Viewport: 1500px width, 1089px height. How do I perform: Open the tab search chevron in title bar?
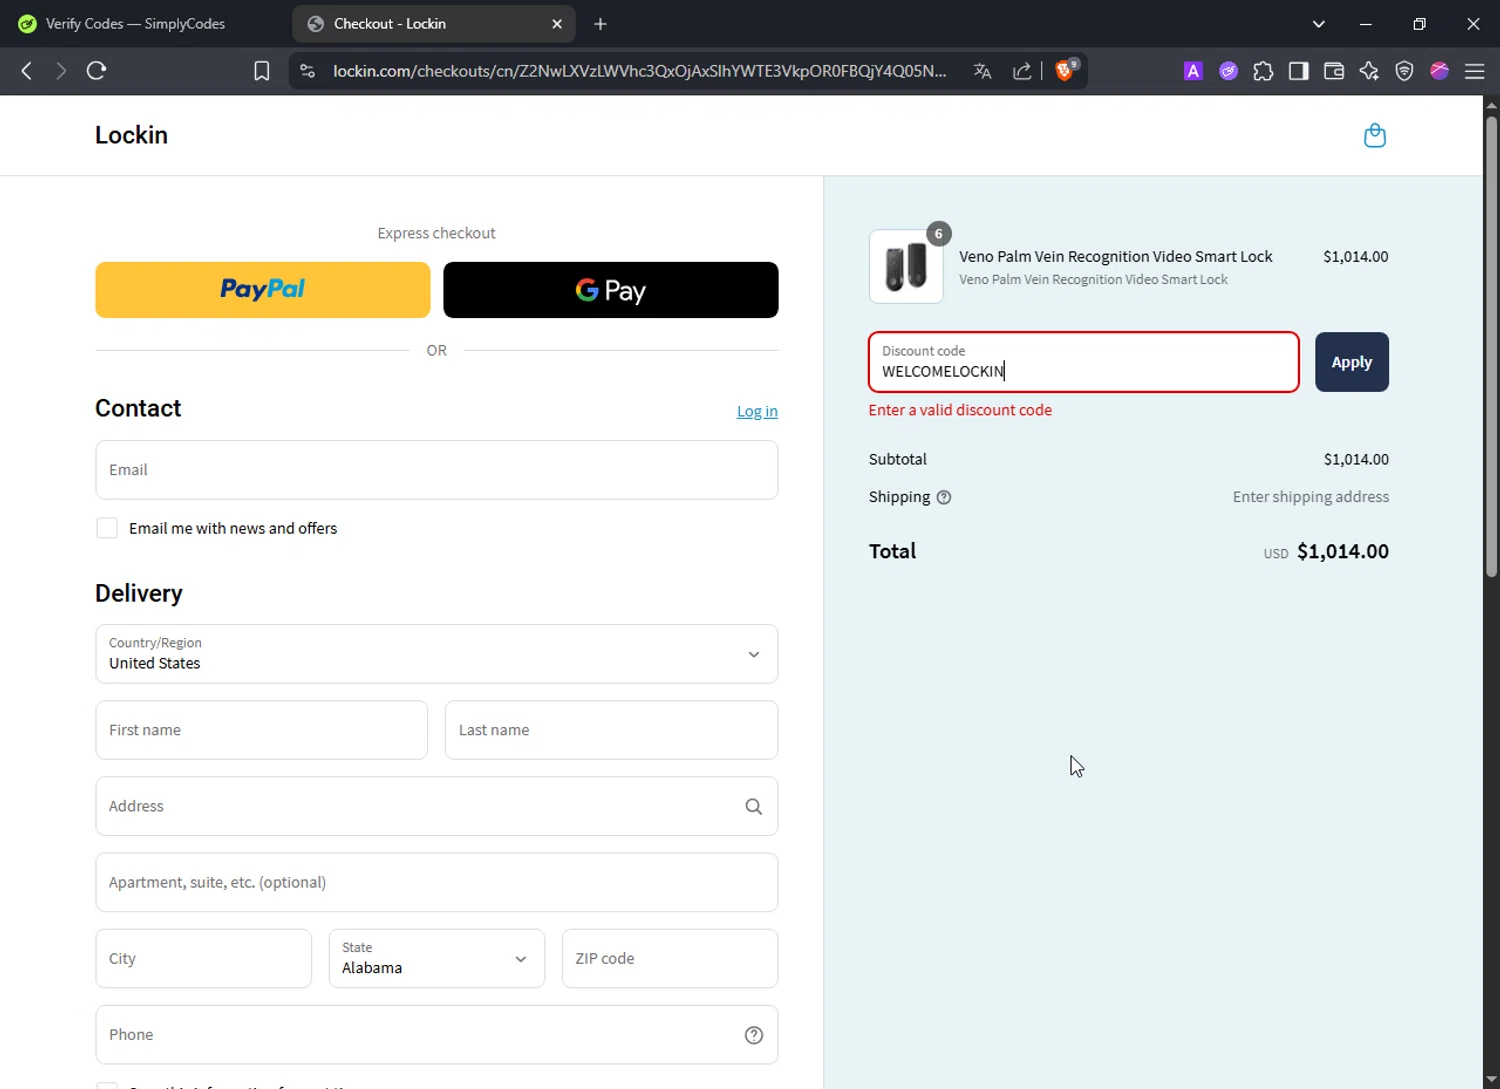[x=1319, y=24]
